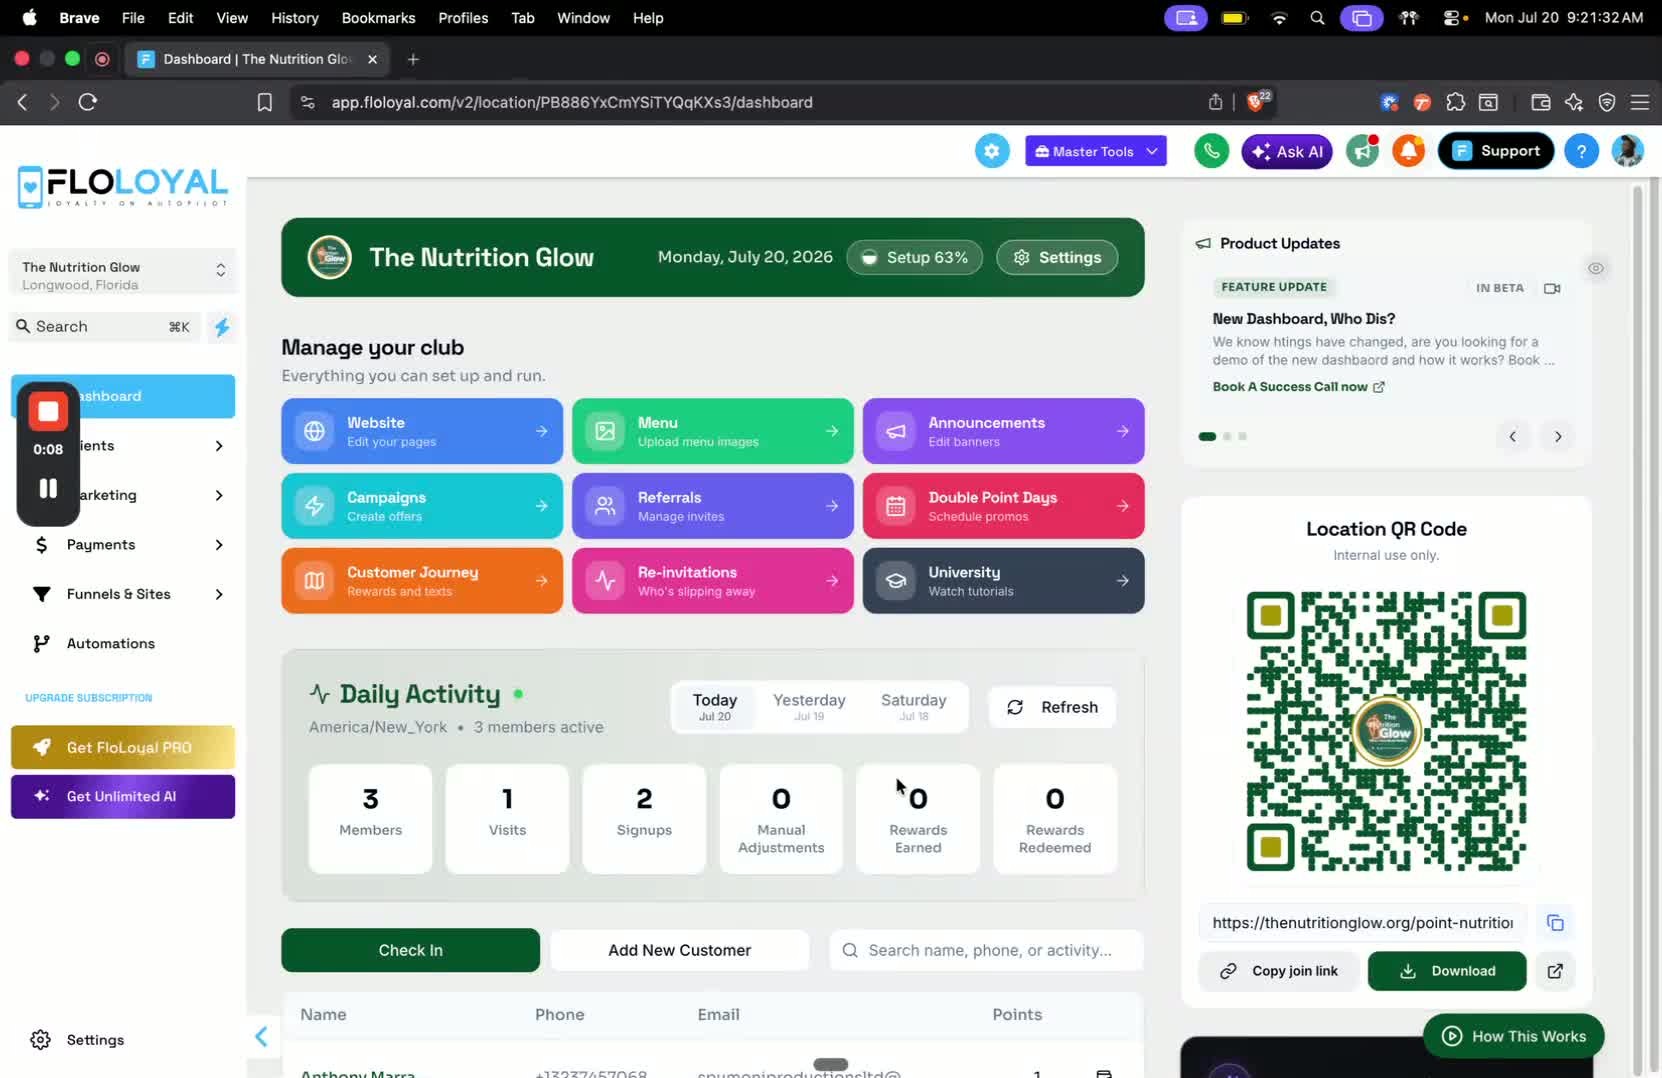Open Brave Wallet icon

tap(1540, 102)
